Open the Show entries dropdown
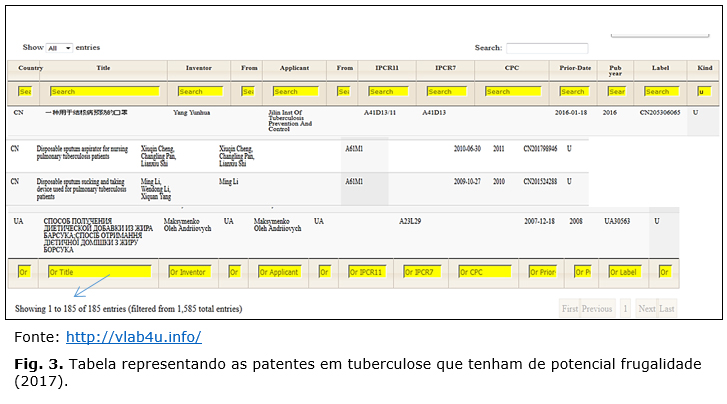Viewport: 727px width, 404px height. (x=59, y=48)
